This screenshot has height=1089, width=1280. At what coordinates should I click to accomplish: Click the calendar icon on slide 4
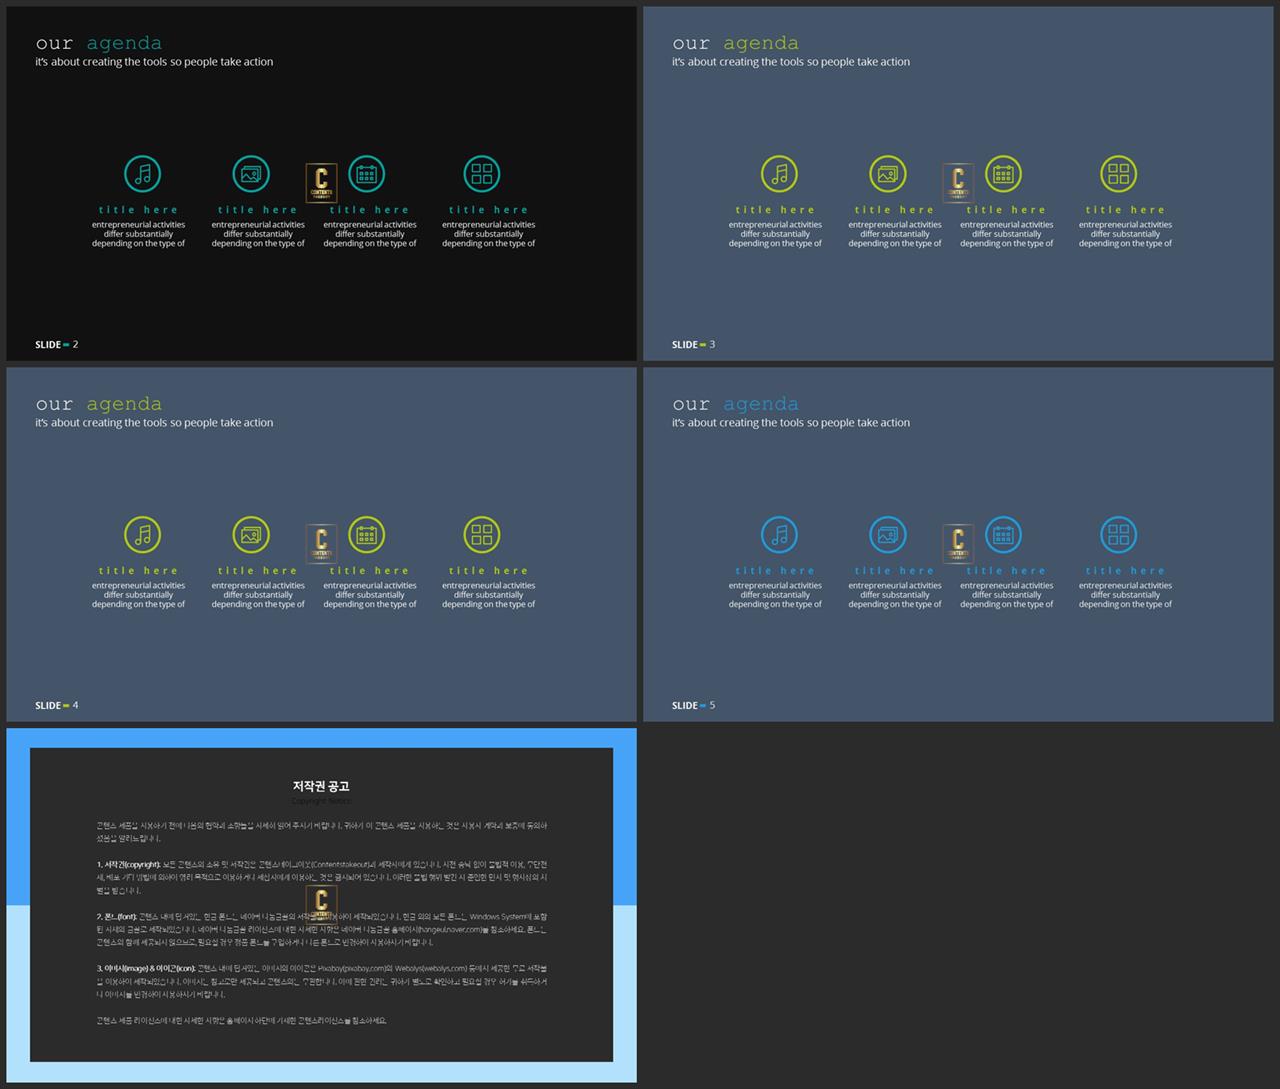coord(367,535)
